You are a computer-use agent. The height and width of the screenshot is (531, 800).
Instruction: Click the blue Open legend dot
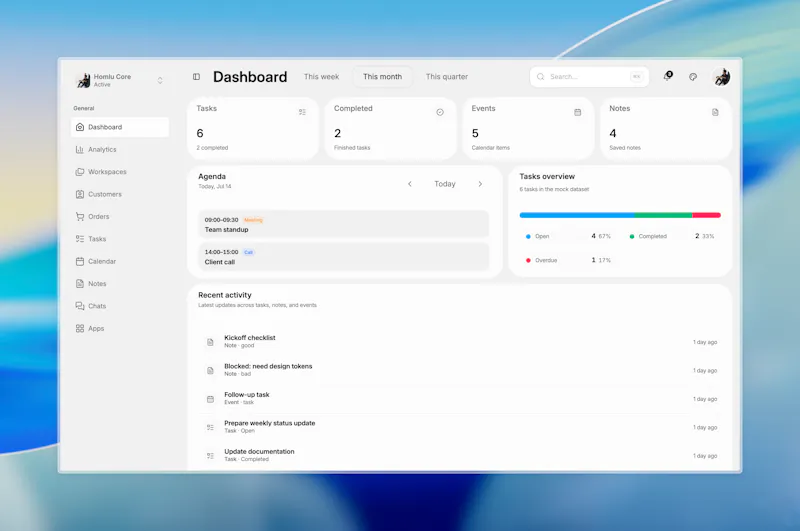tap(528, 236)
